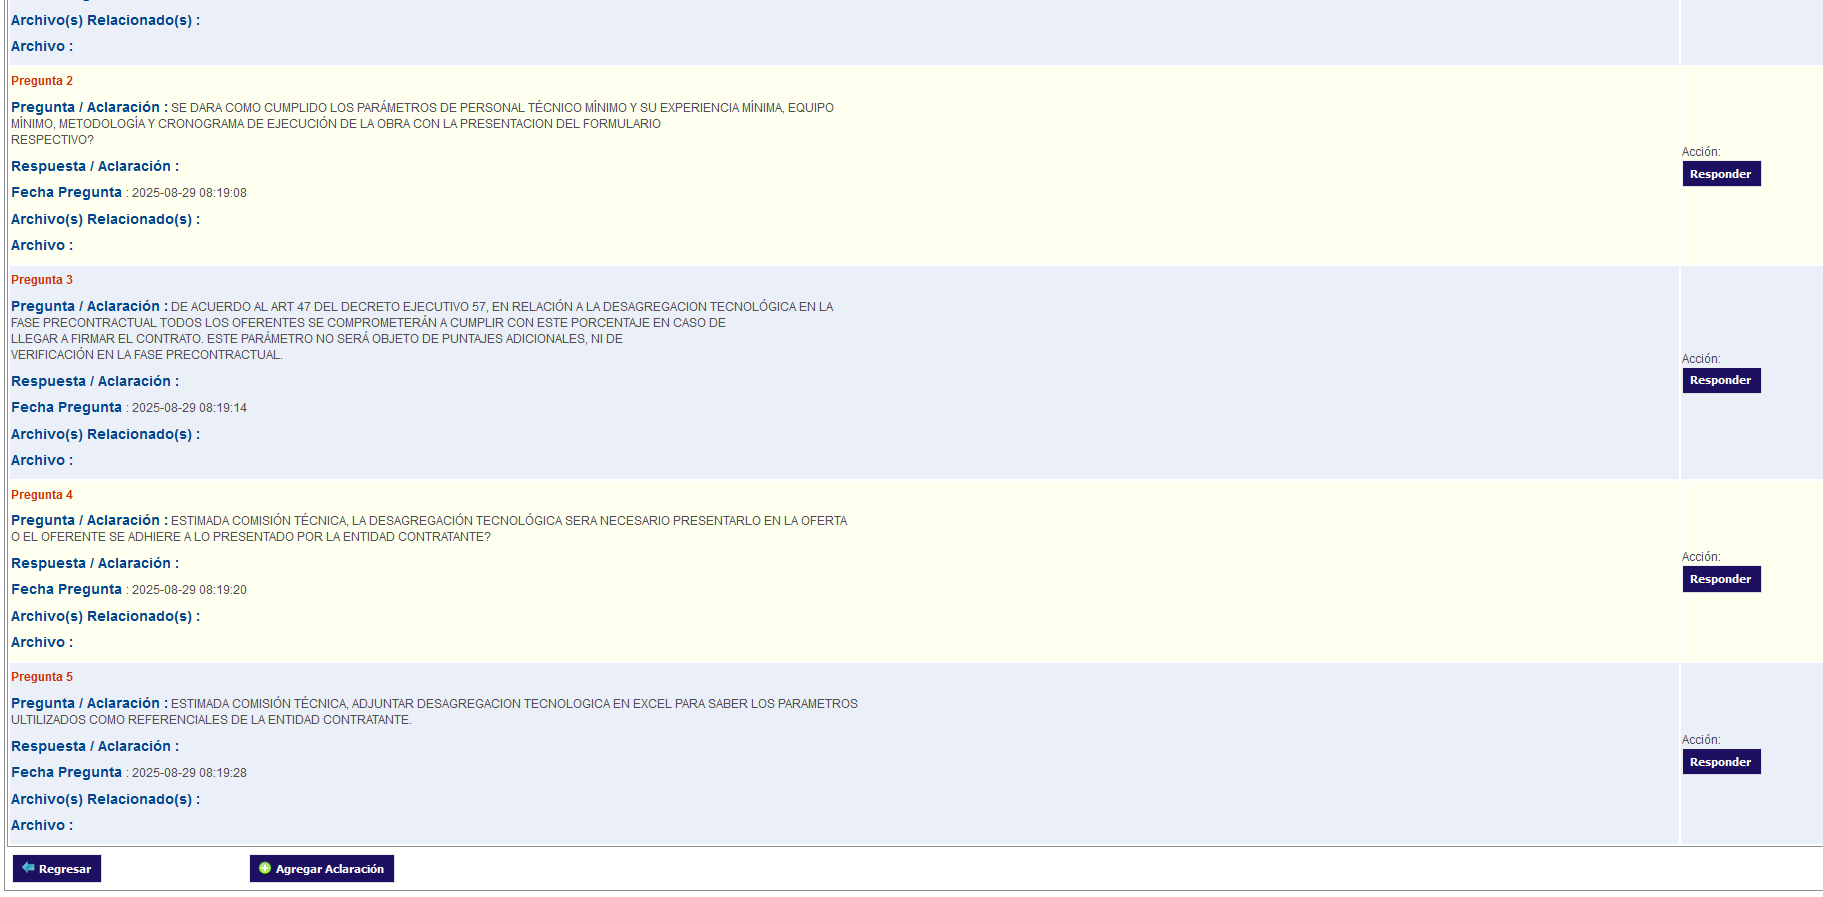Viewport: 1823px width, 897px height.
Task: Select the Pregunta 2 heading
Action: tap(42, 81)
